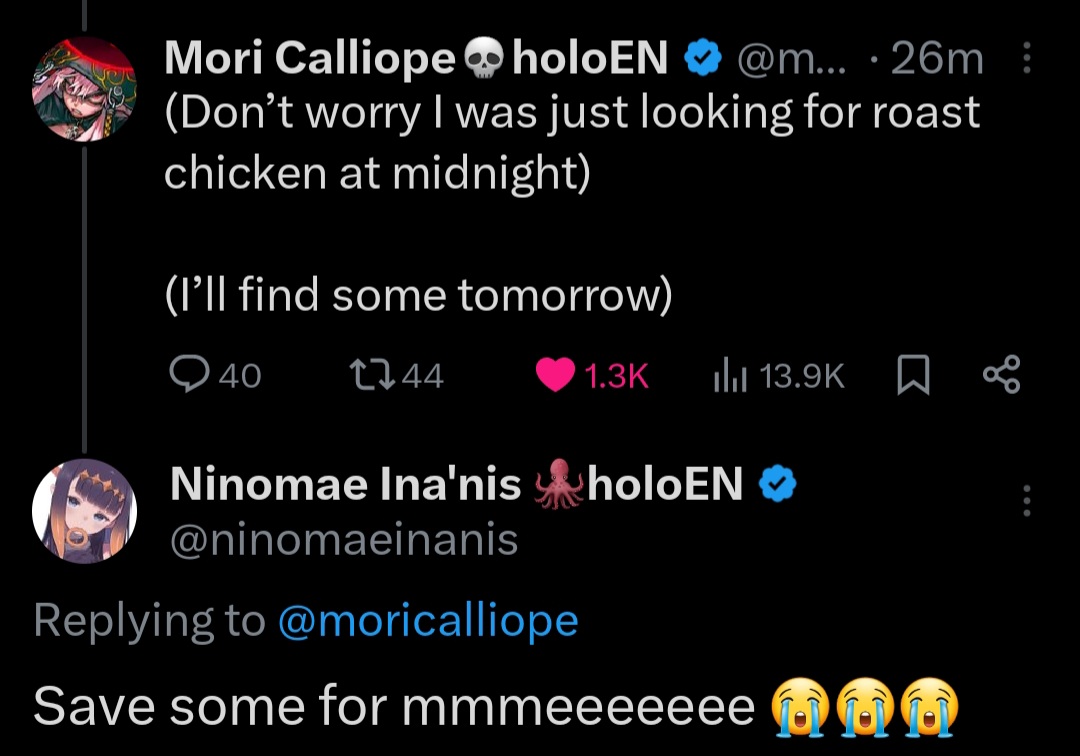Click the truncated @m... handle
The width and height of the screenshot is (1080, 756).
791,61
